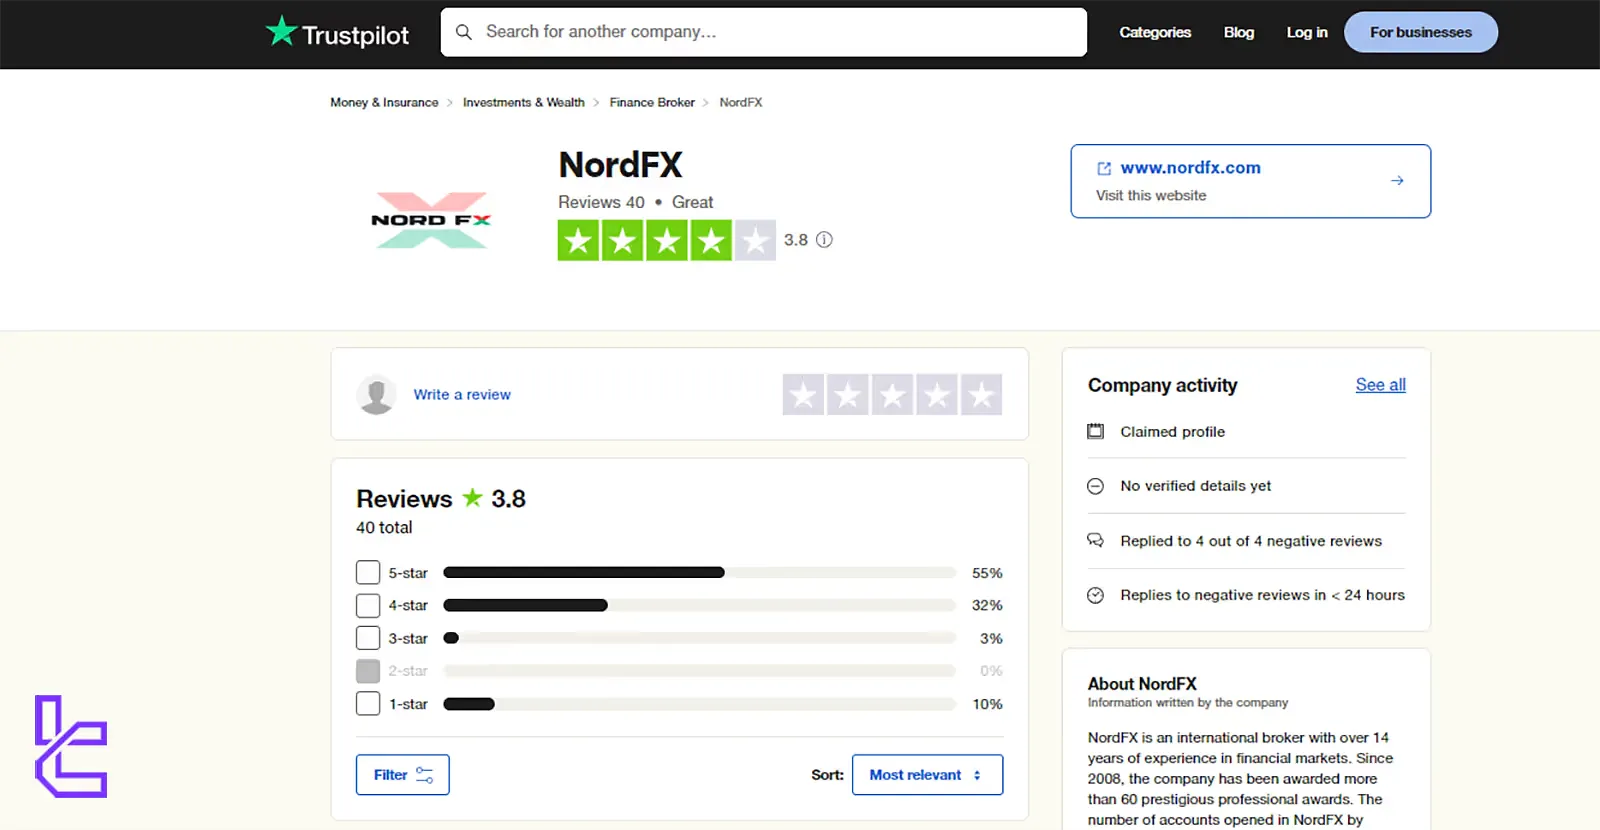1600x830 pixels.
Task: Click the Trustpilot wordmark
Action: point(355,35)
